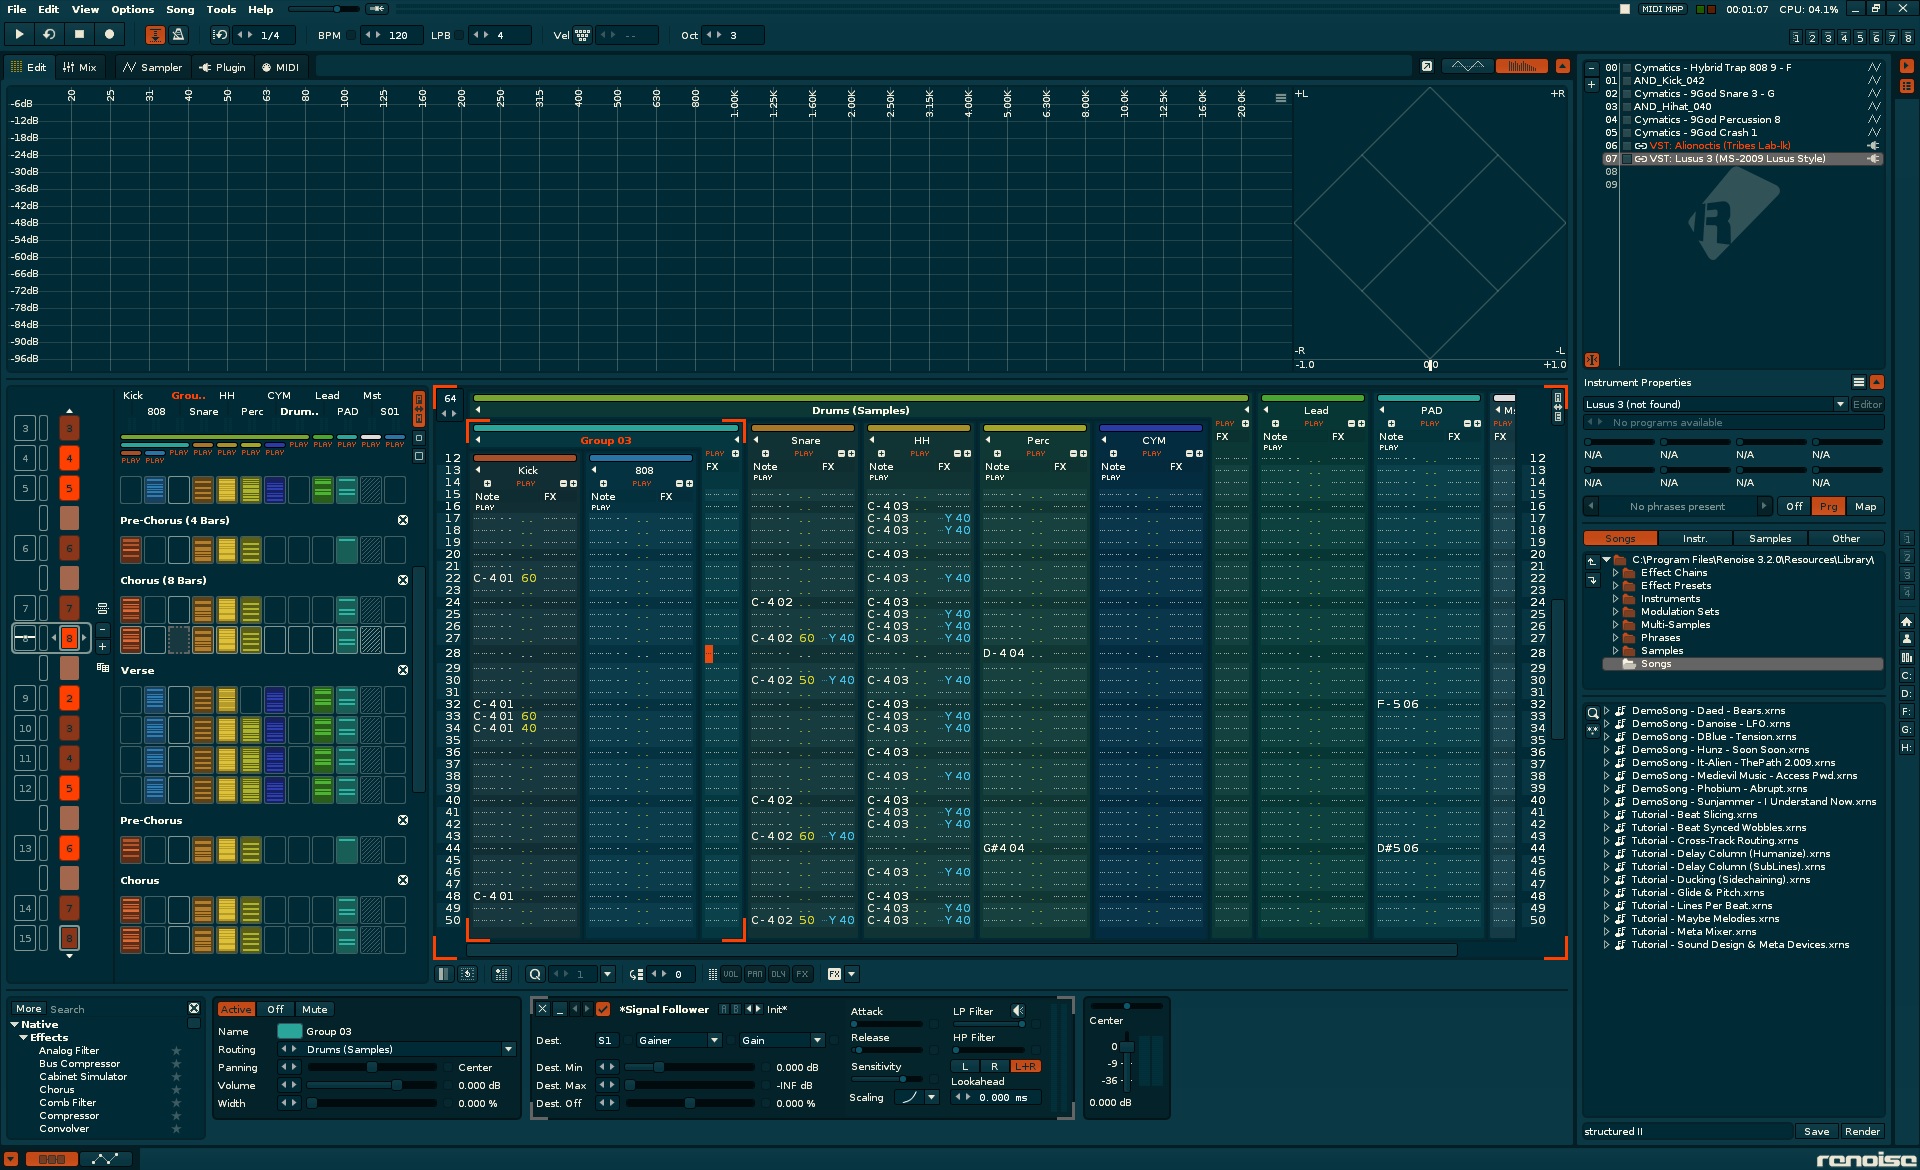Image resolution: width=1920 pixels, height=1170 pixels.
Task: Enable the Signal Follower checkbox
Action: pos(603,1009)
